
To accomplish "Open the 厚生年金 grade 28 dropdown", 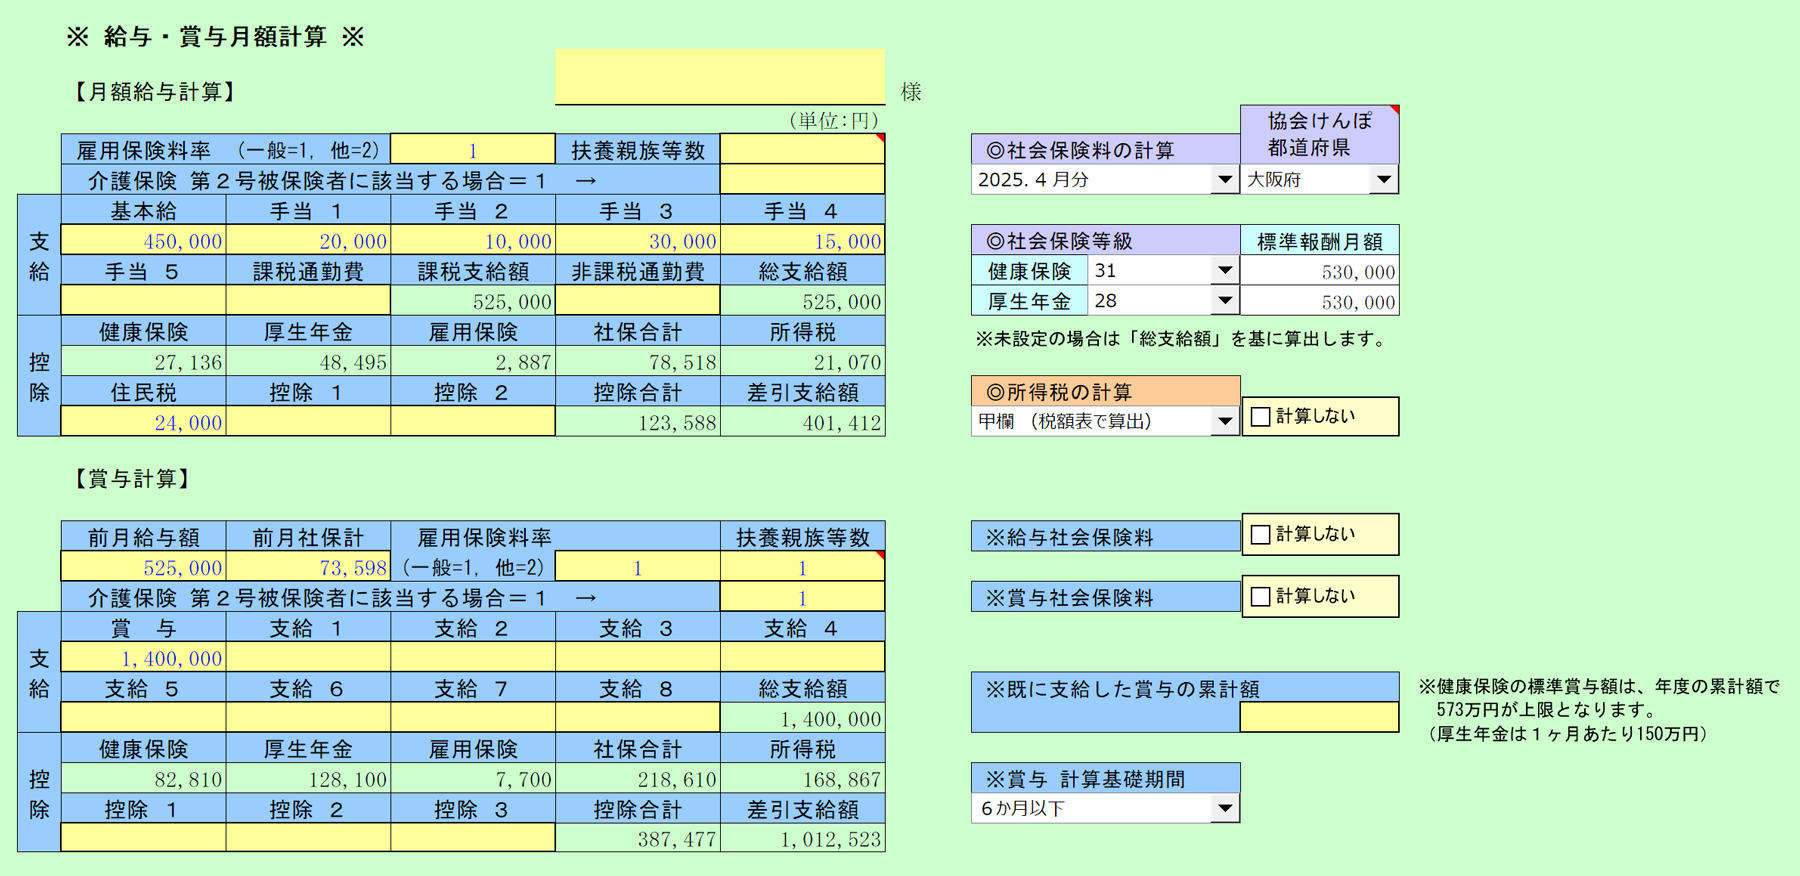I will click(1224, 301).
